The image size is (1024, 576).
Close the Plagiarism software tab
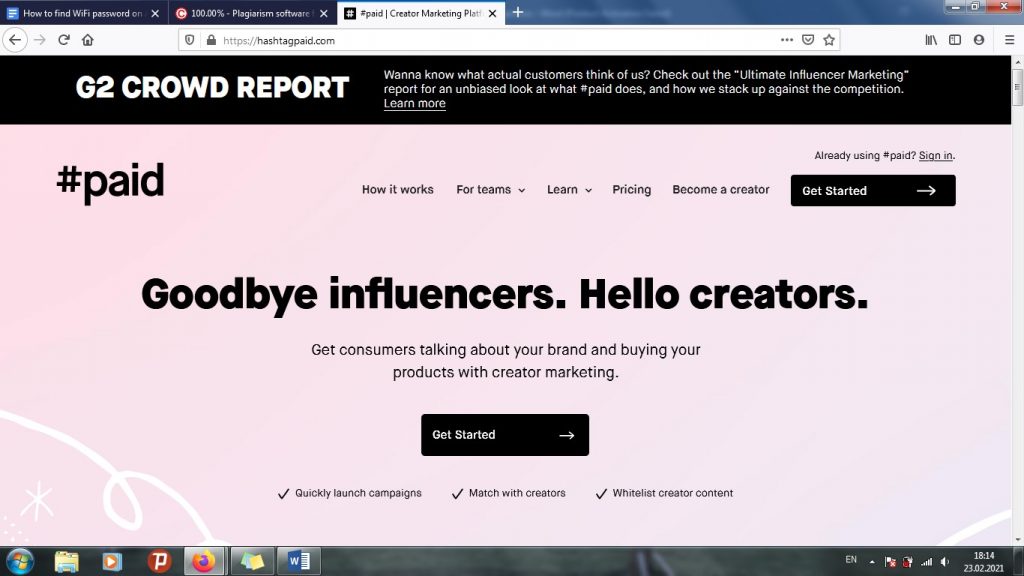[x=324, y=13]
